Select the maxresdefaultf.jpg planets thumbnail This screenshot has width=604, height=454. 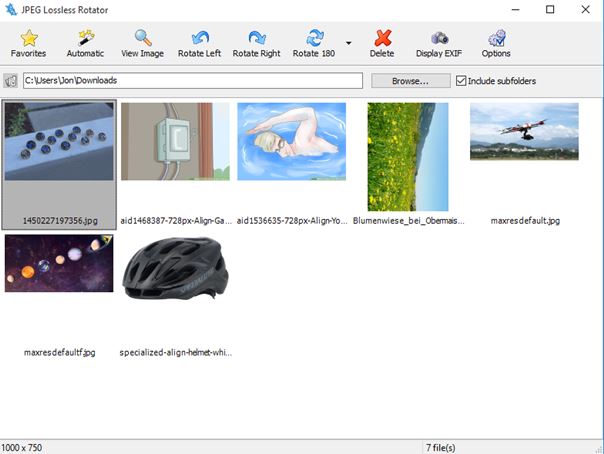[x=59, y=264]
